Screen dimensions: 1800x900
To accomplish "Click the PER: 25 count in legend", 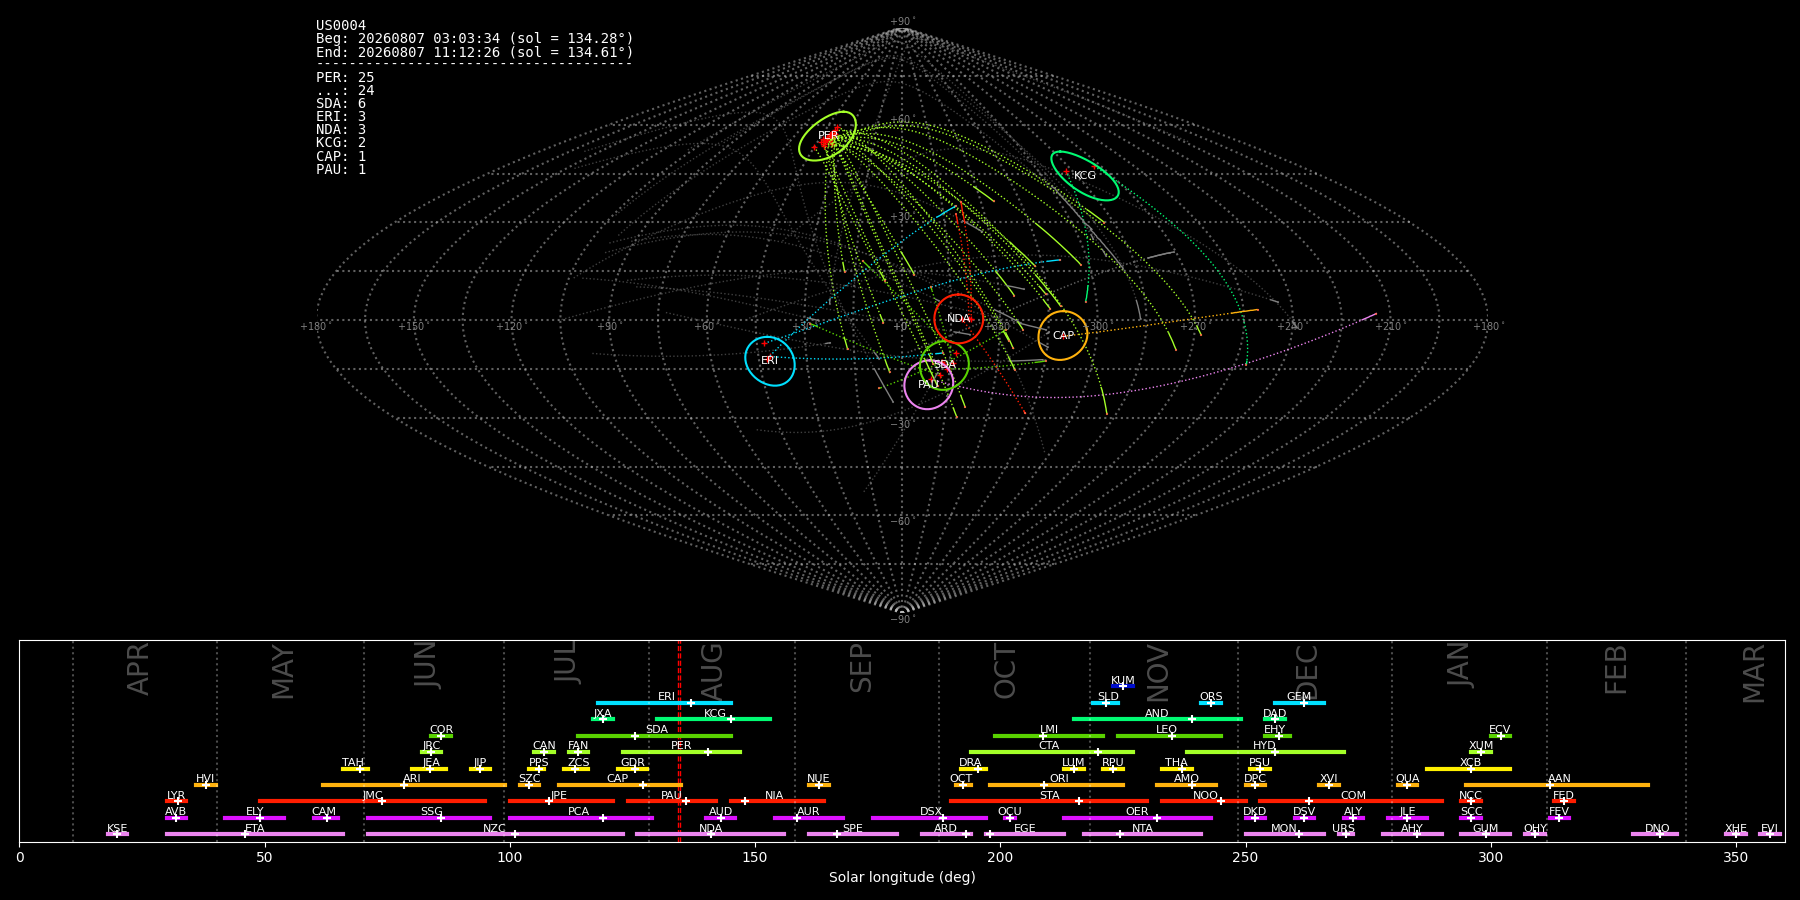I will click(345, 77).
